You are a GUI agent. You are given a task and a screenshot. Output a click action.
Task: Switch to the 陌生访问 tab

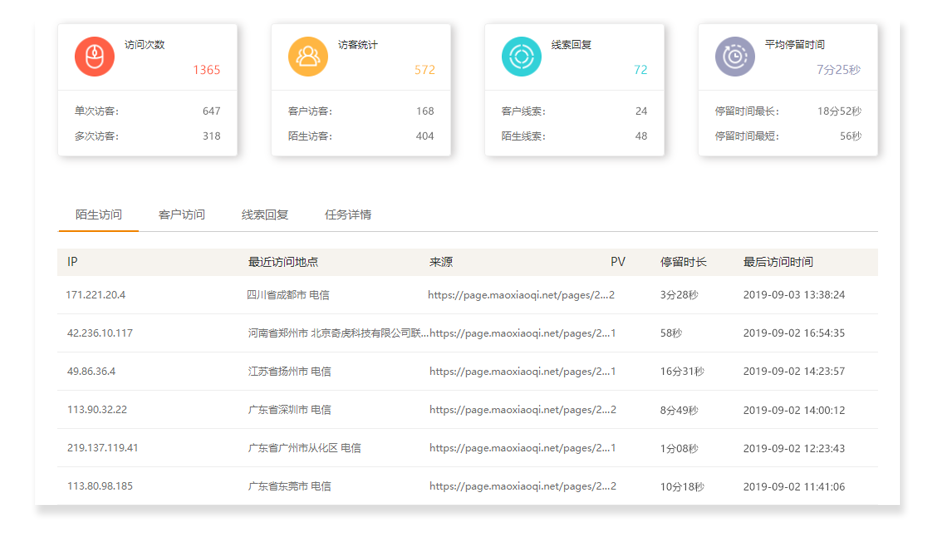click(99, 214)
